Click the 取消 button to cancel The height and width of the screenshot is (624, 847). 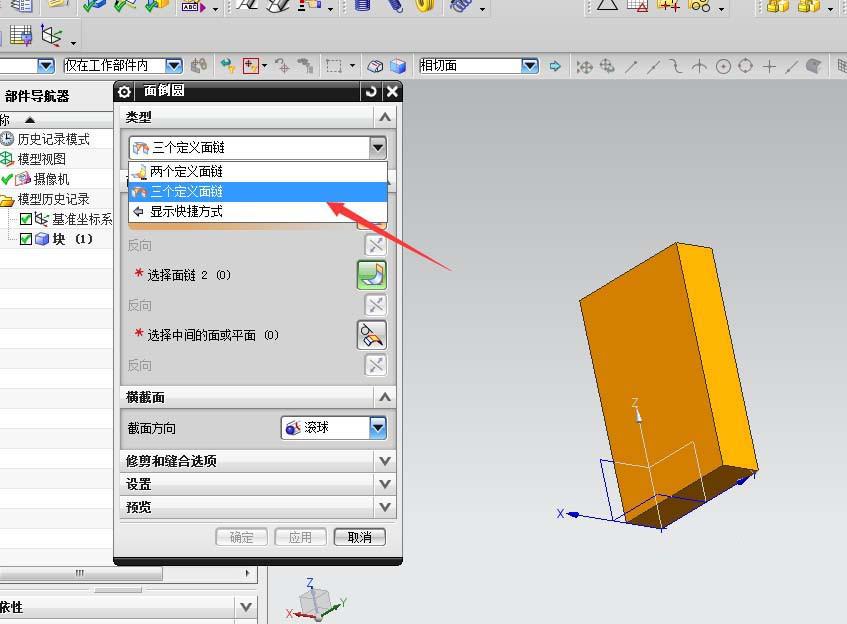pyautogui.click(x=359, y=537)
